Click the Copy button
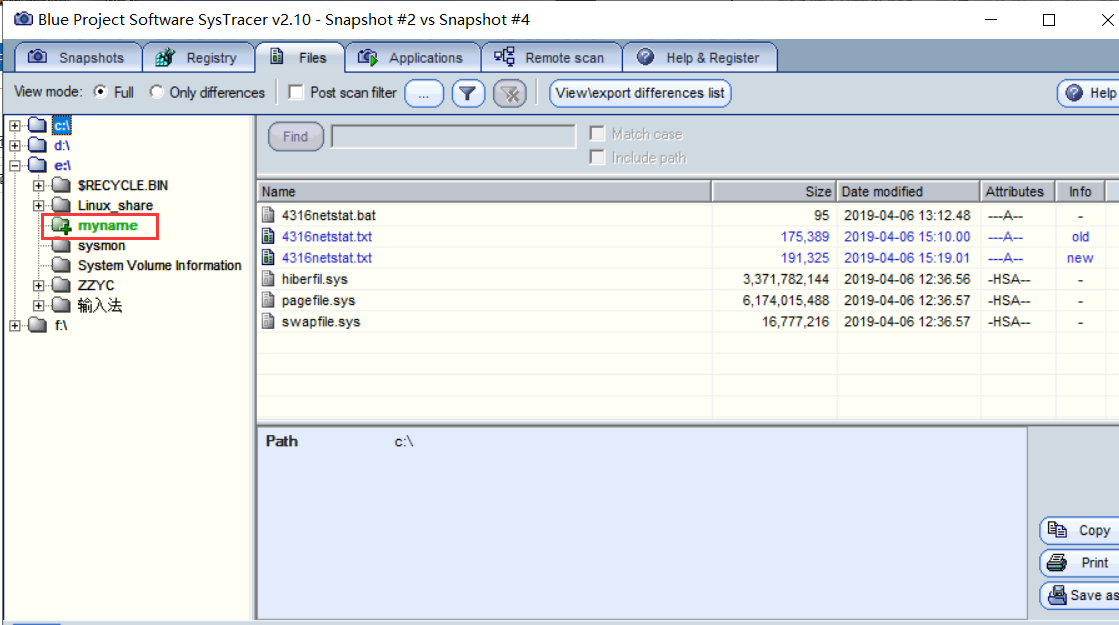Screen dimensions: 1119x625 pyautogui.click(x=1080, y=530)
